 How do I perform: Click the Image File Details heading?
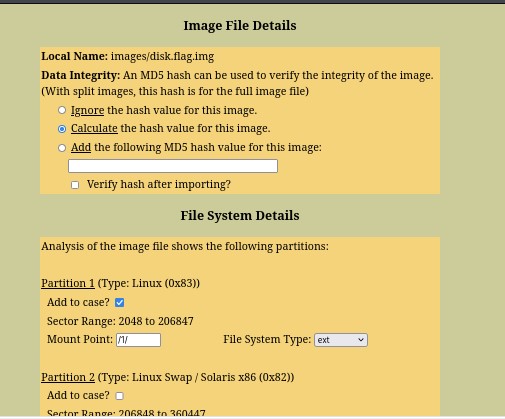pos(240,26)
